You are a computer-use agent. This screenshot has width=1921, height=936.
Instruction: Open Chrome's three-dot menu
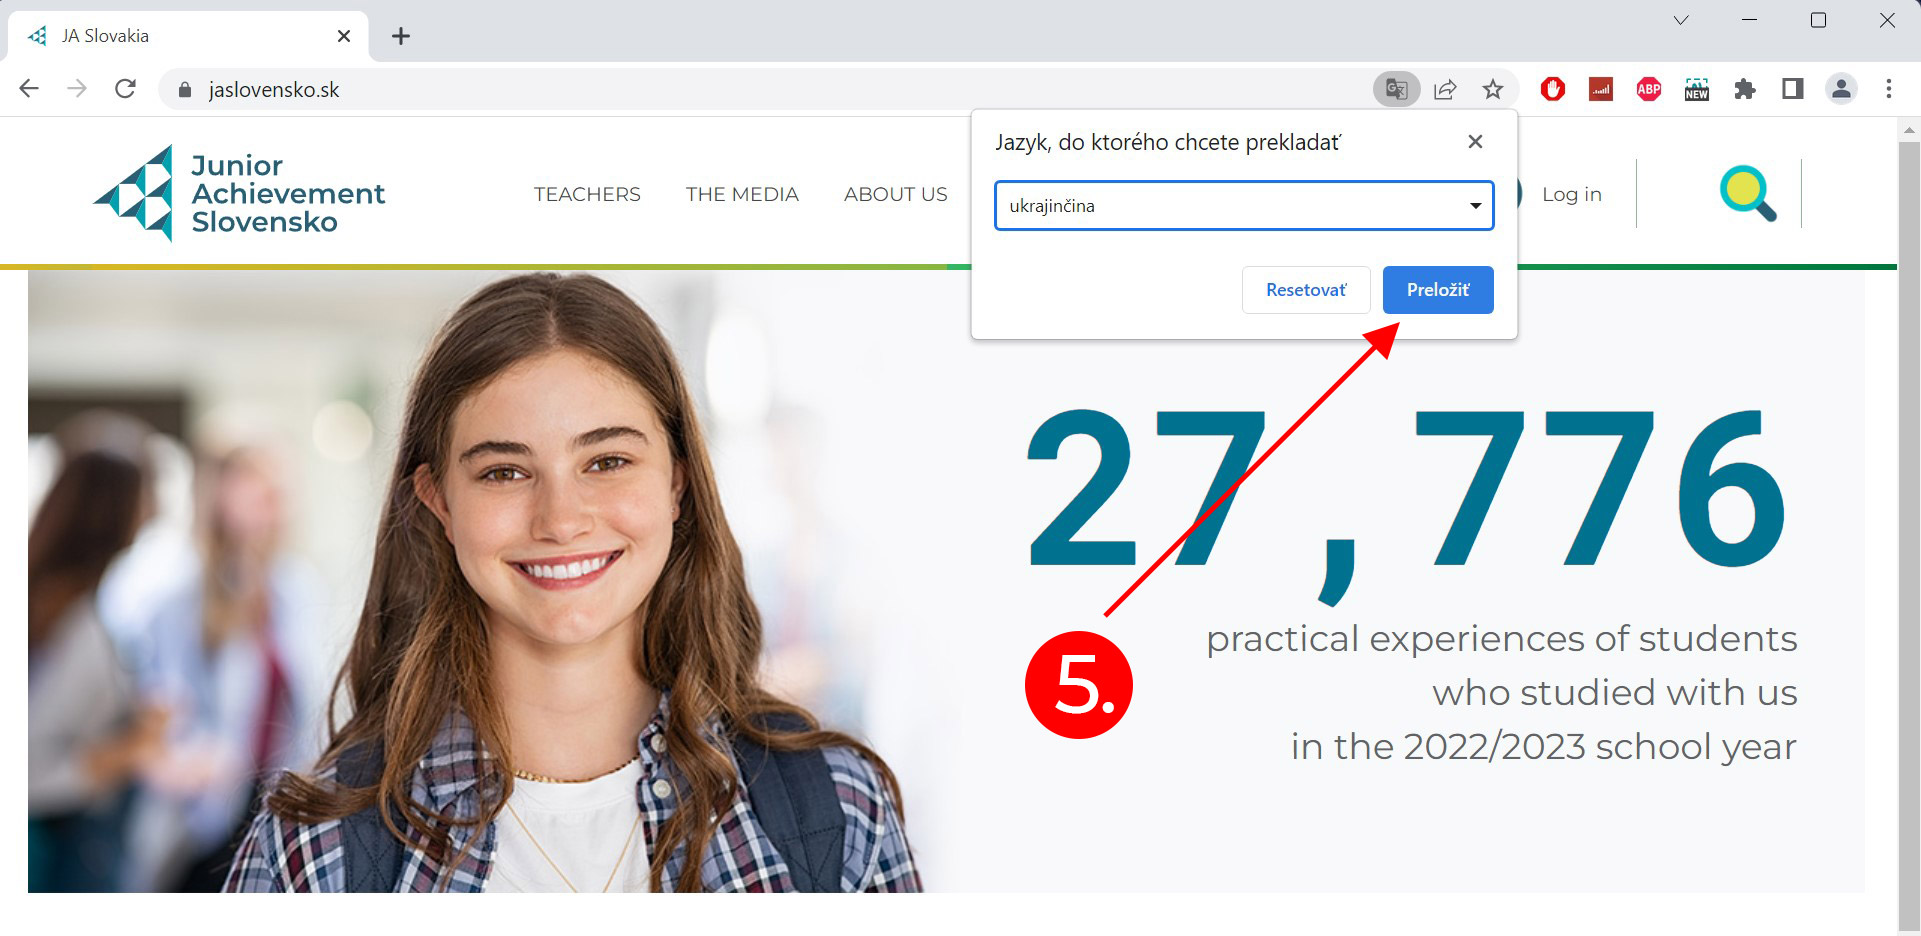click(x=1889, y=89)
